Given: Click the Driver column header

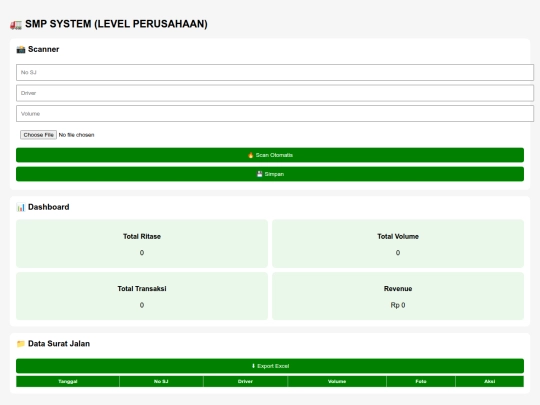Looking at the screenshot, I should click(245, 381).
